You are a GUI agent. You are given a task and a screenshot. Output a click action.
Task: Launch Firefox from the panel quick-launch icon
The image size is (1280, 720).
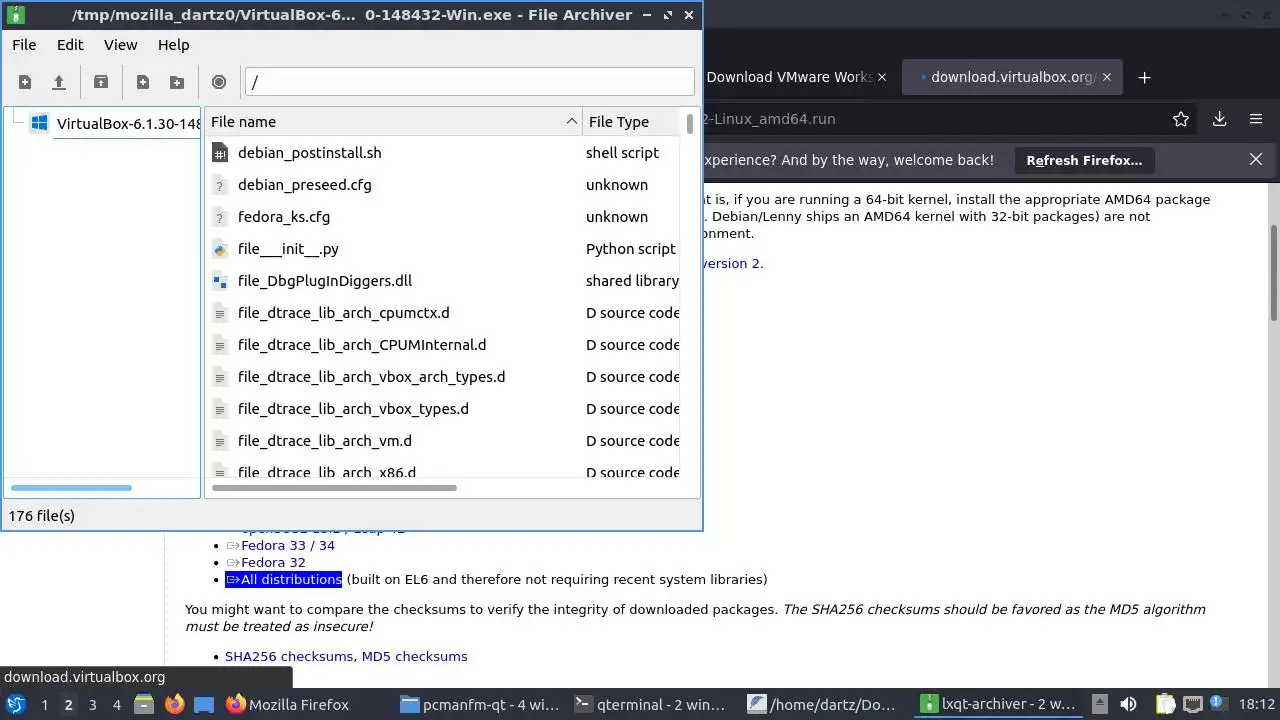(175, 704)
